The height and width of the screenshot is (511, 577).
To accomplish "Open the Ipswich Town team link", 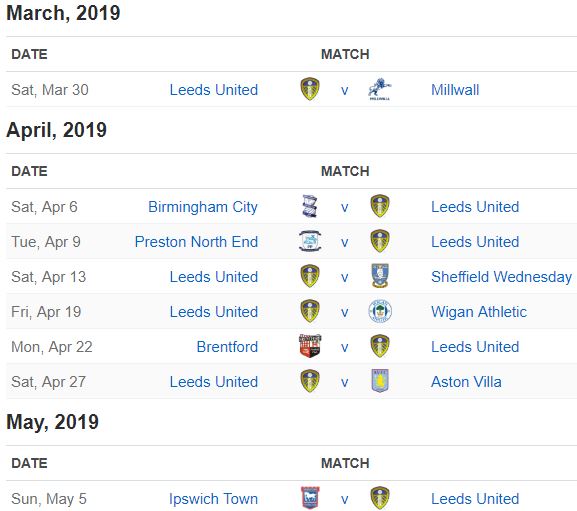I will tap(213, 499).
